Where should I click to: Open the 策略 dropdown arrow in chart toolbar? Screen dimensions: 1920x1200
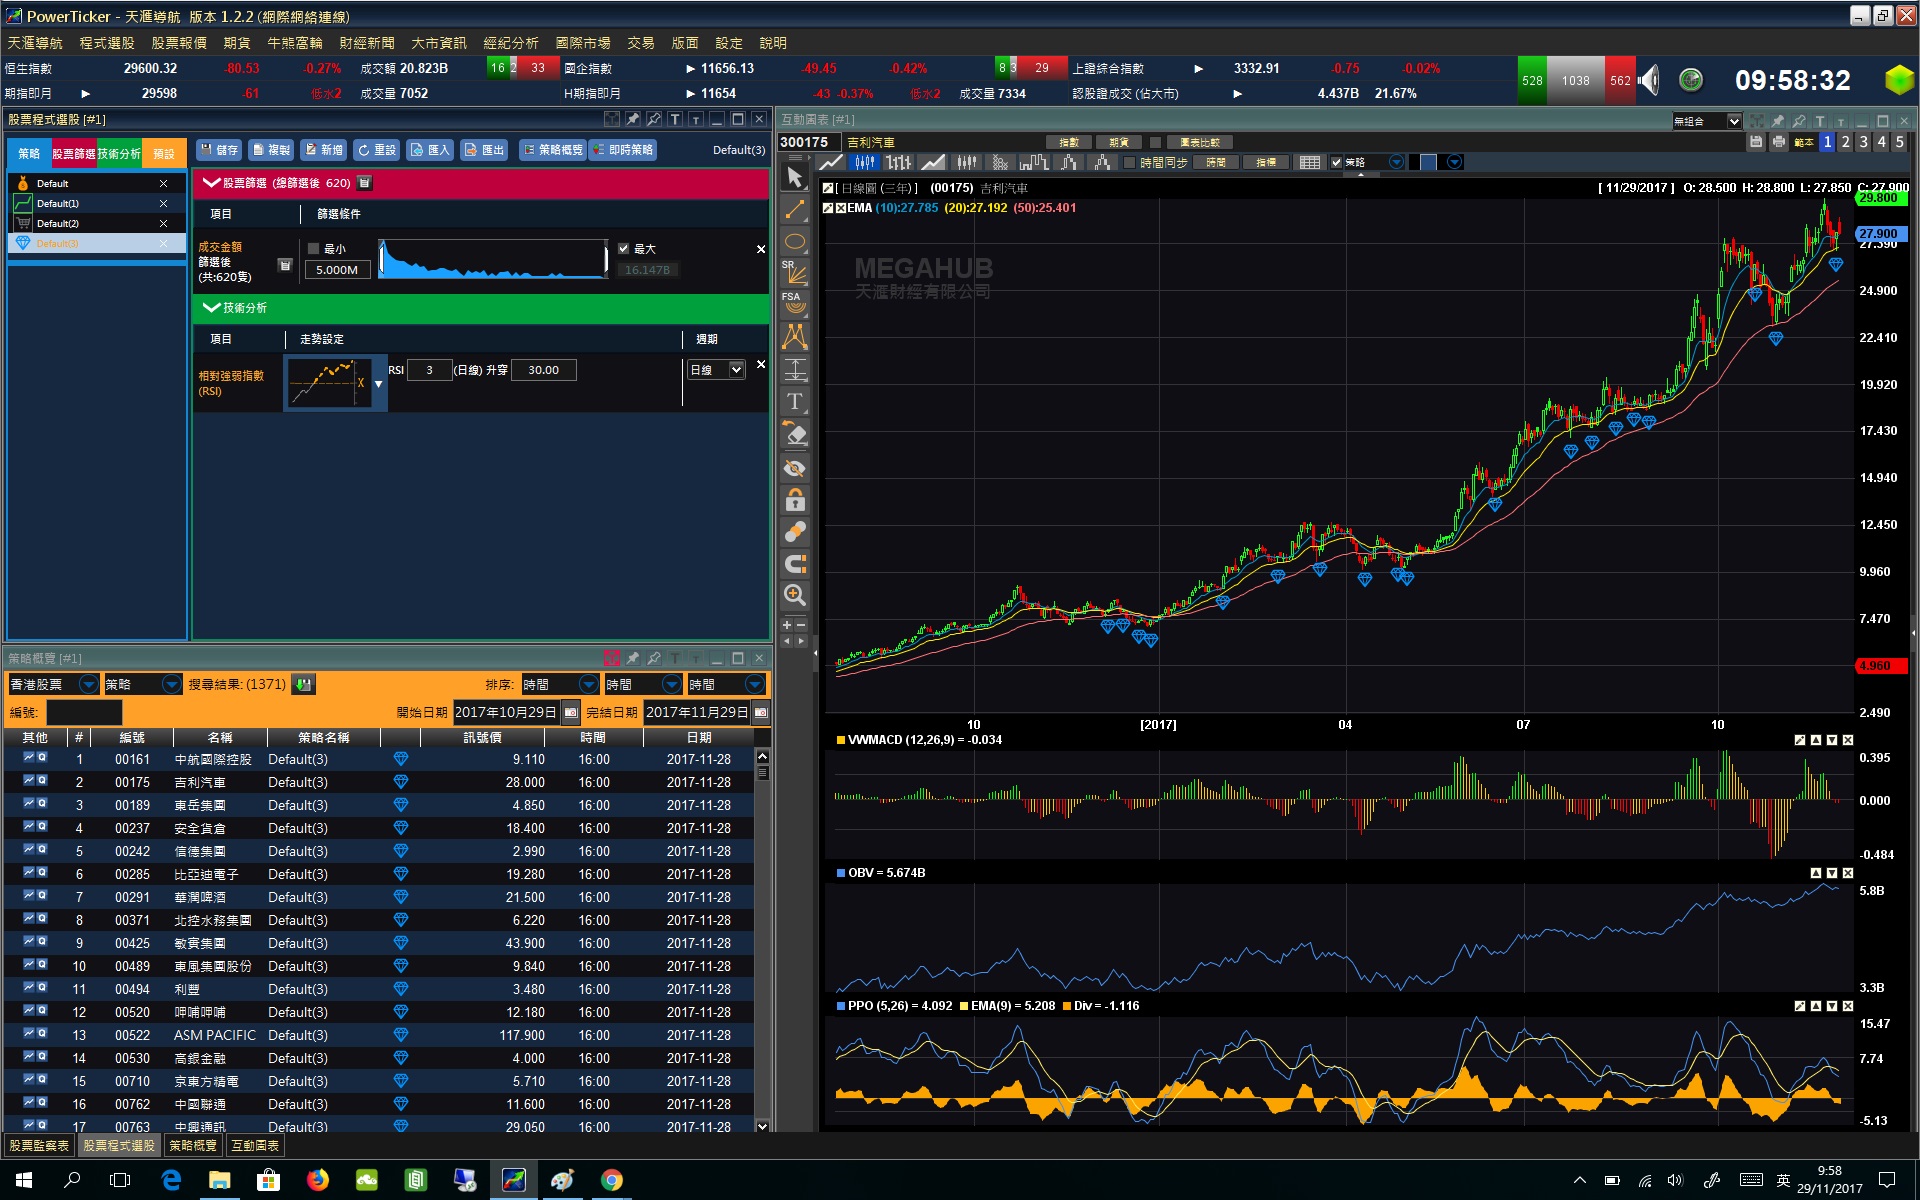[1396, 163]
